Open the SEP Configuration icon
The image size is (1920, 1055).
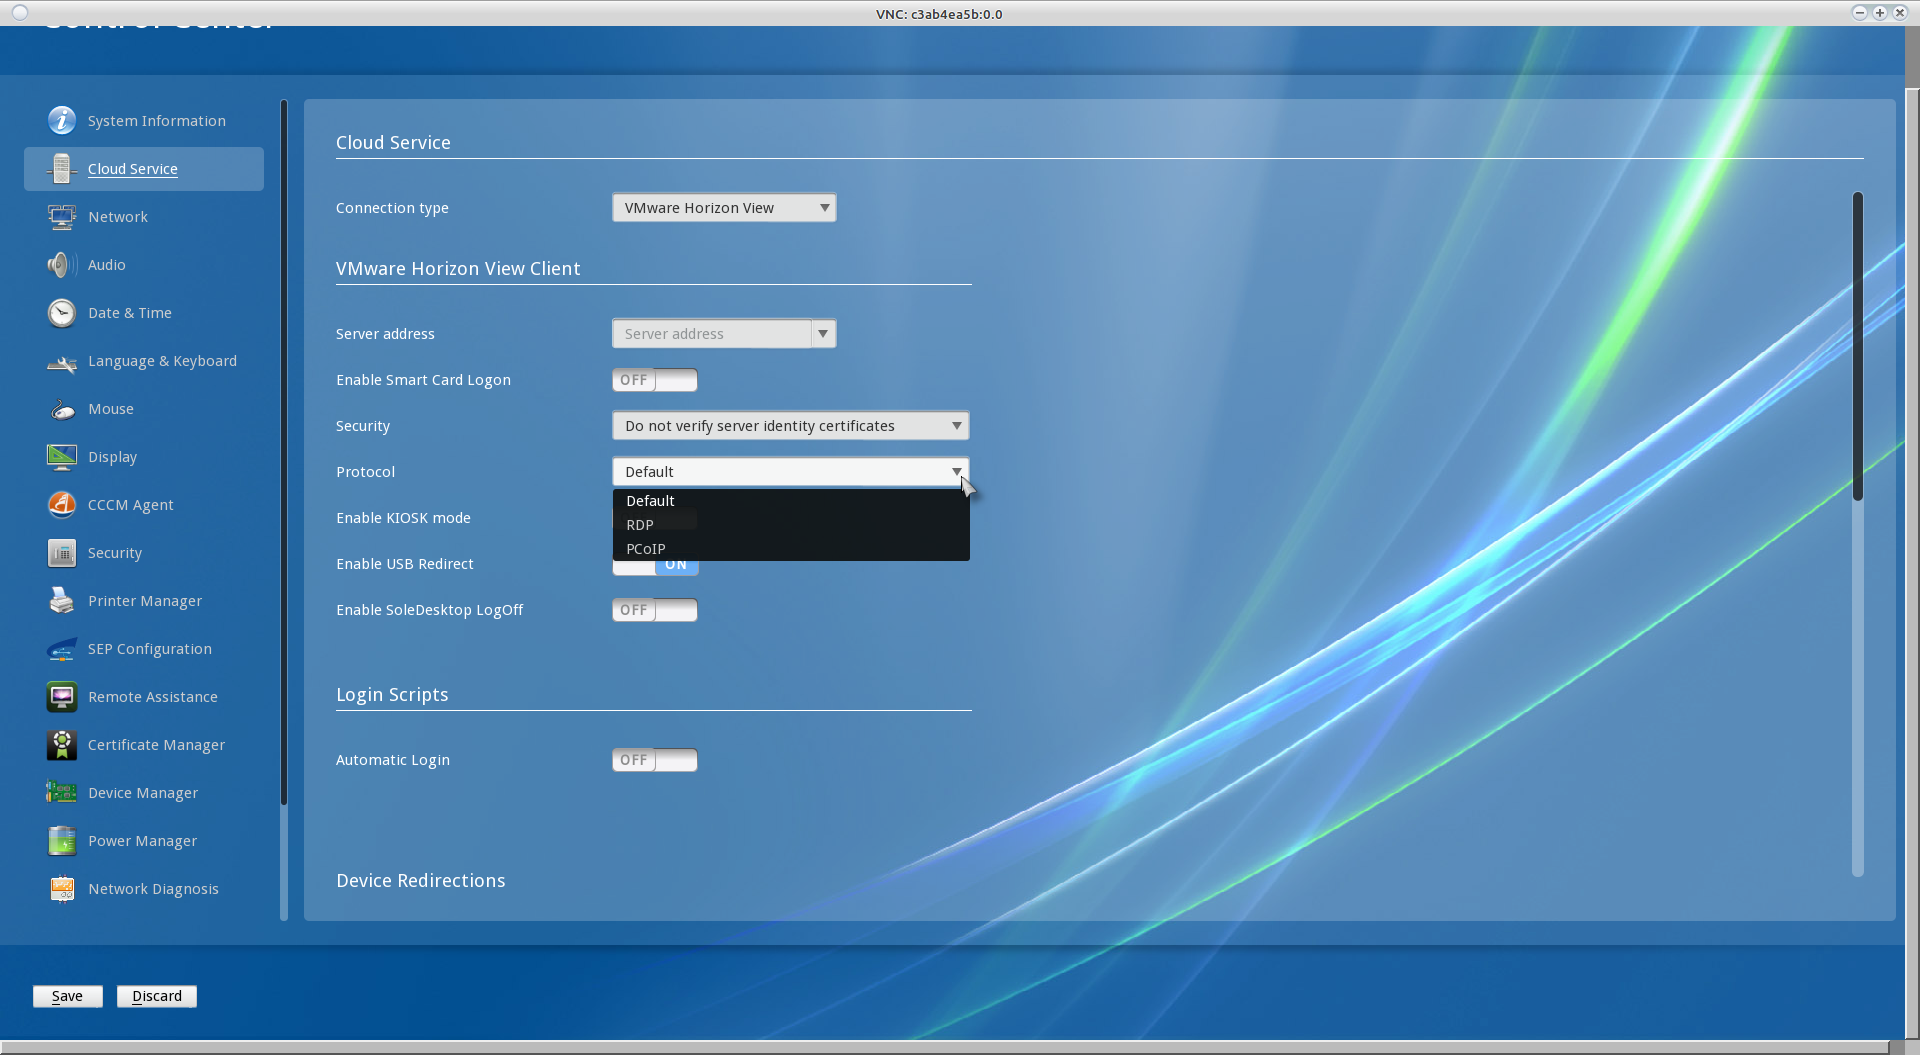tap(62, 650)
